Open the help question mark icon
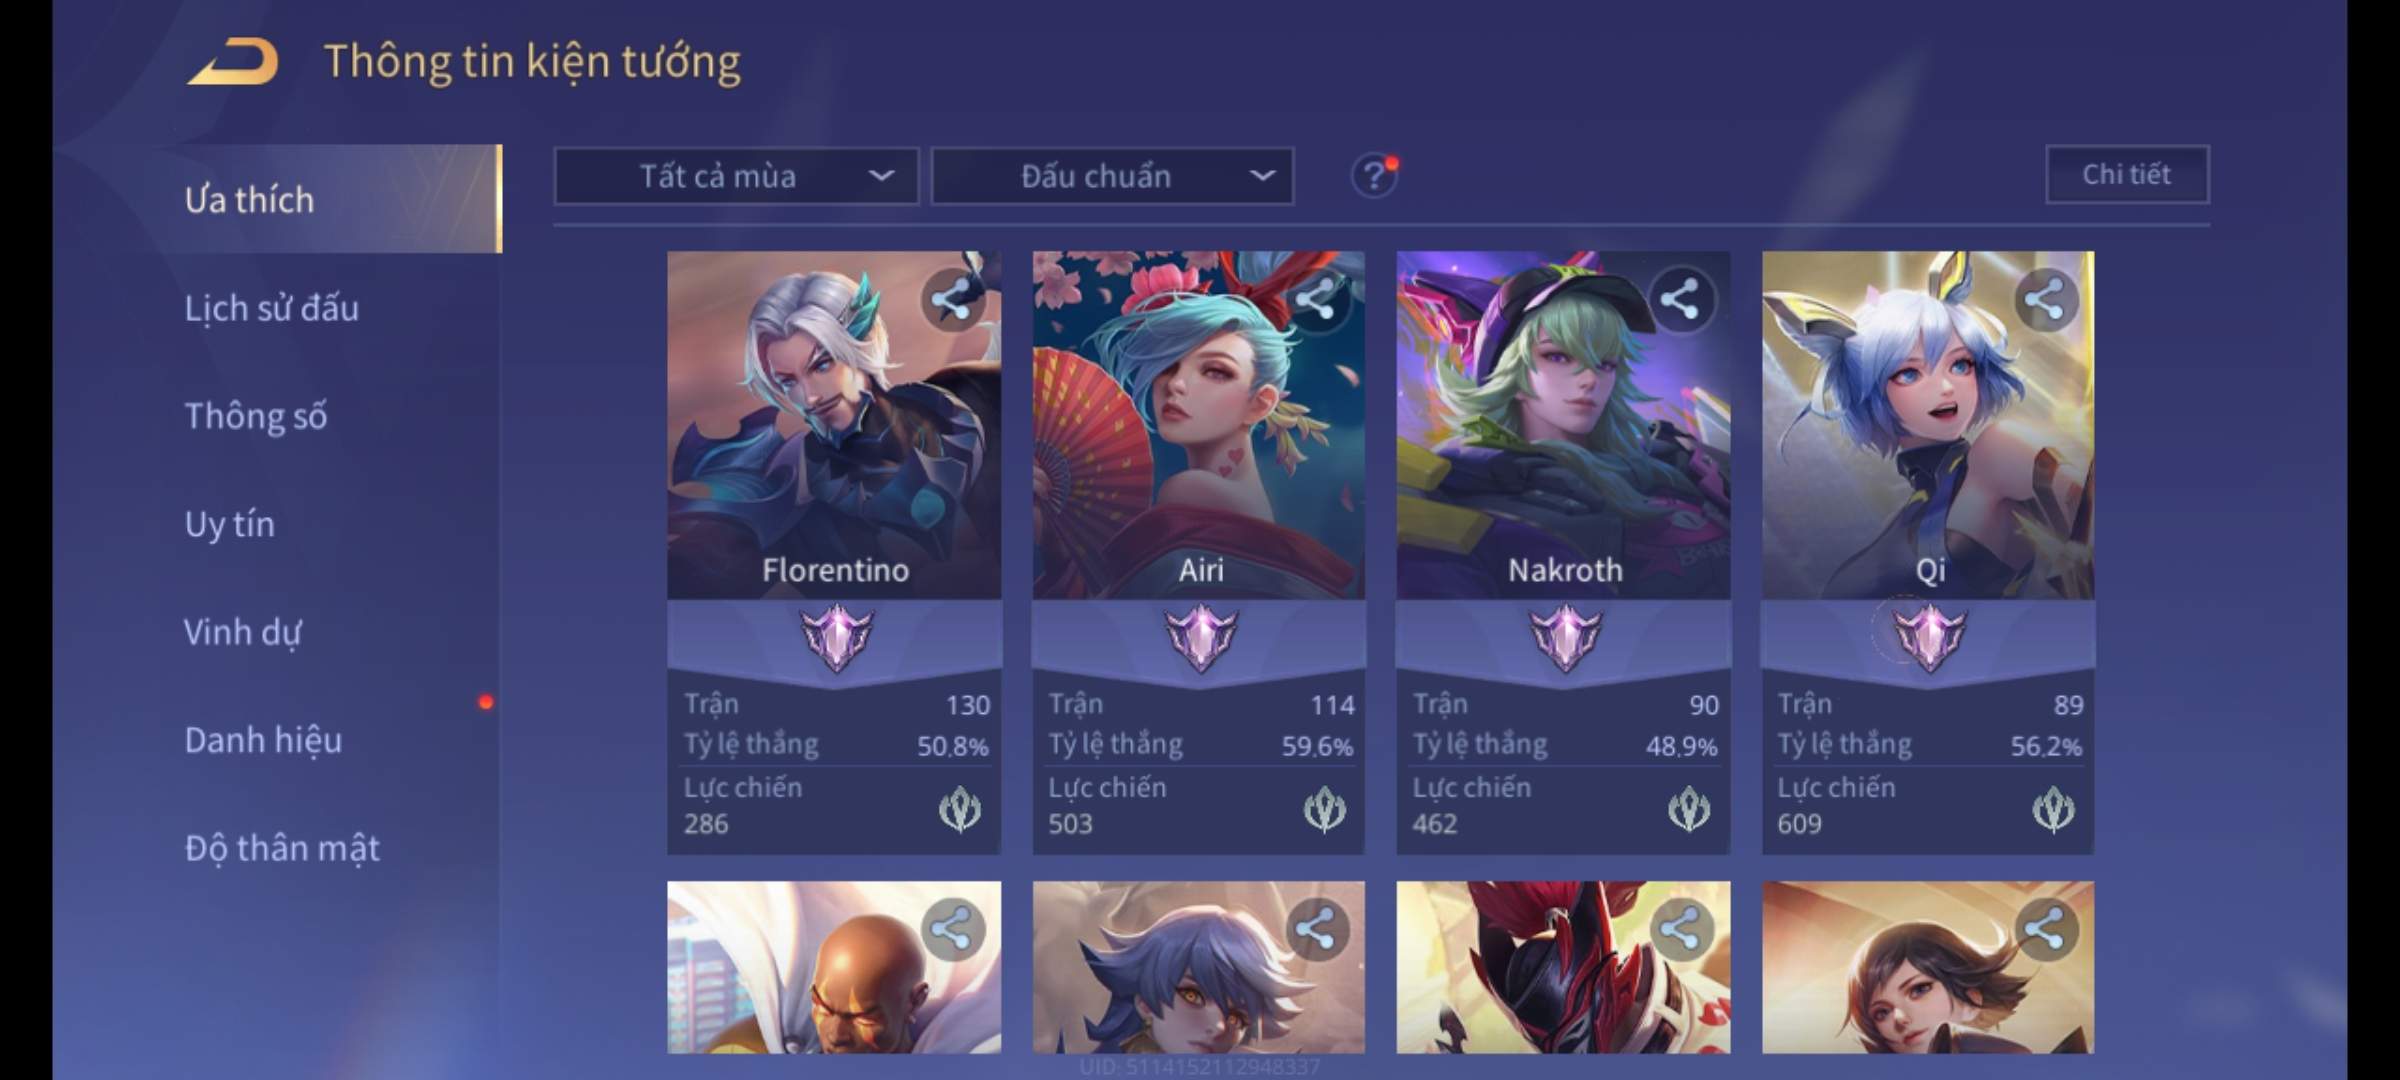 (x=1374, y=176)
